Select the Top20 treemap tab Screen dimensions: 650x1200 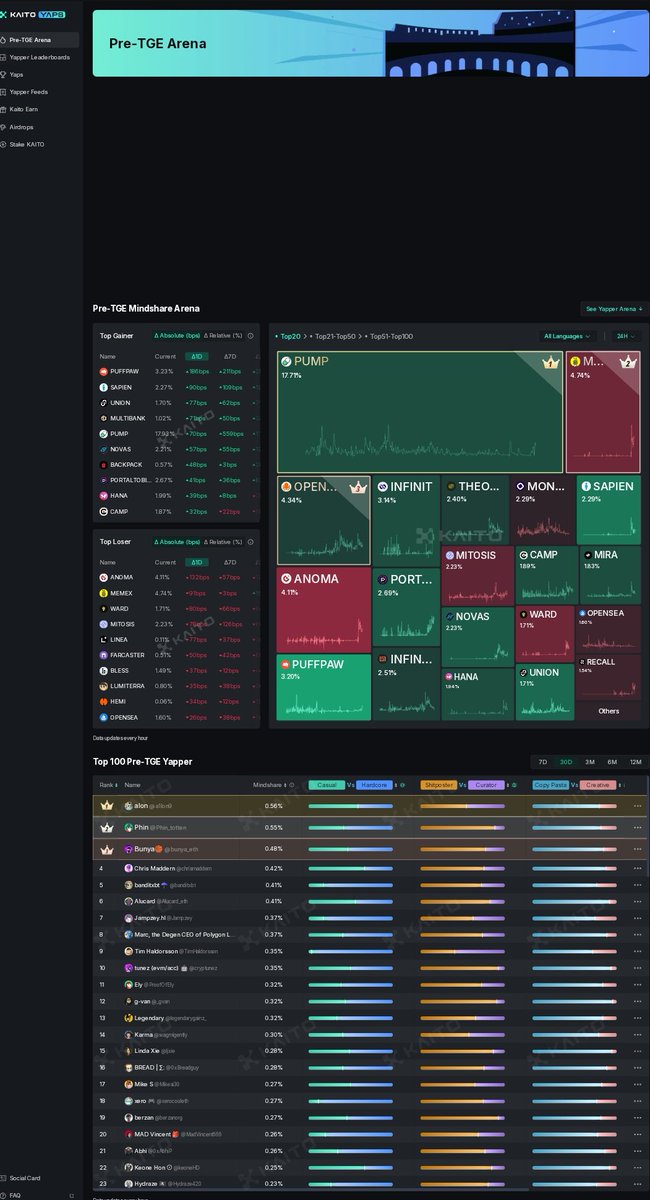[290, 337]
